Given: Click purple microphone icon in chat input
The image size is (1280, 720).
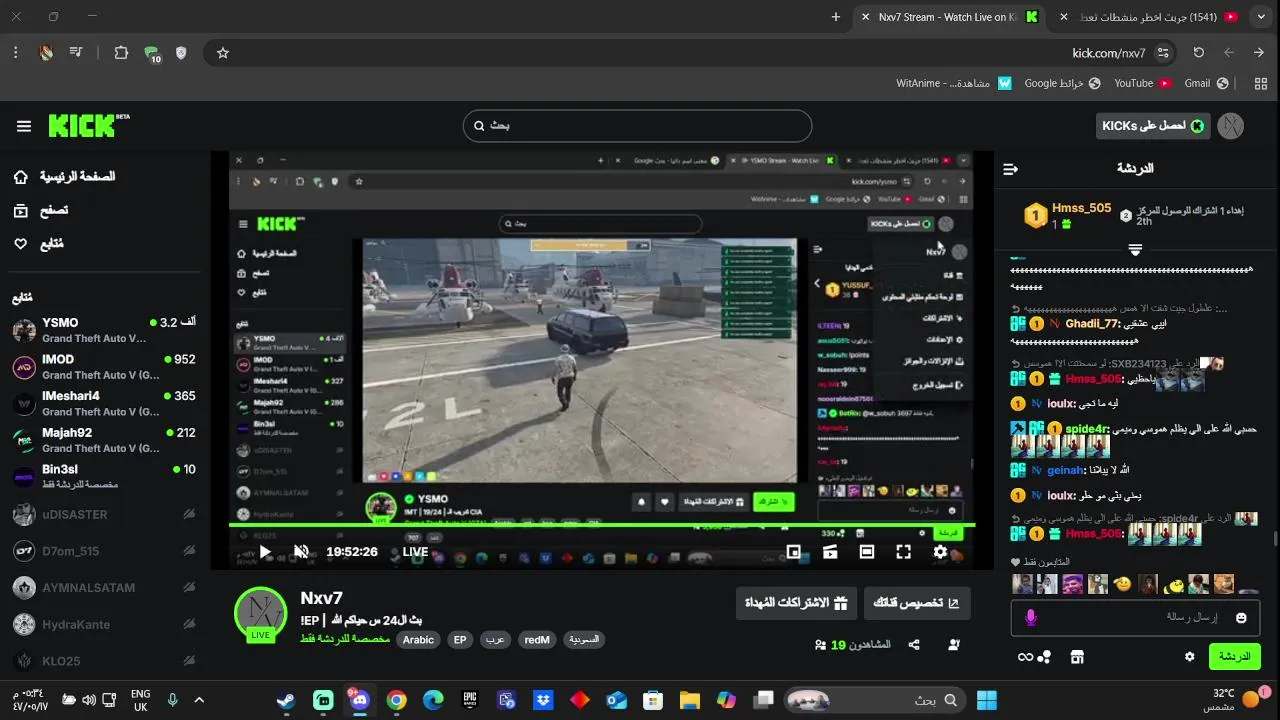Looking at the screenshot, I should pyautogui.click(x=1031, y=618).
